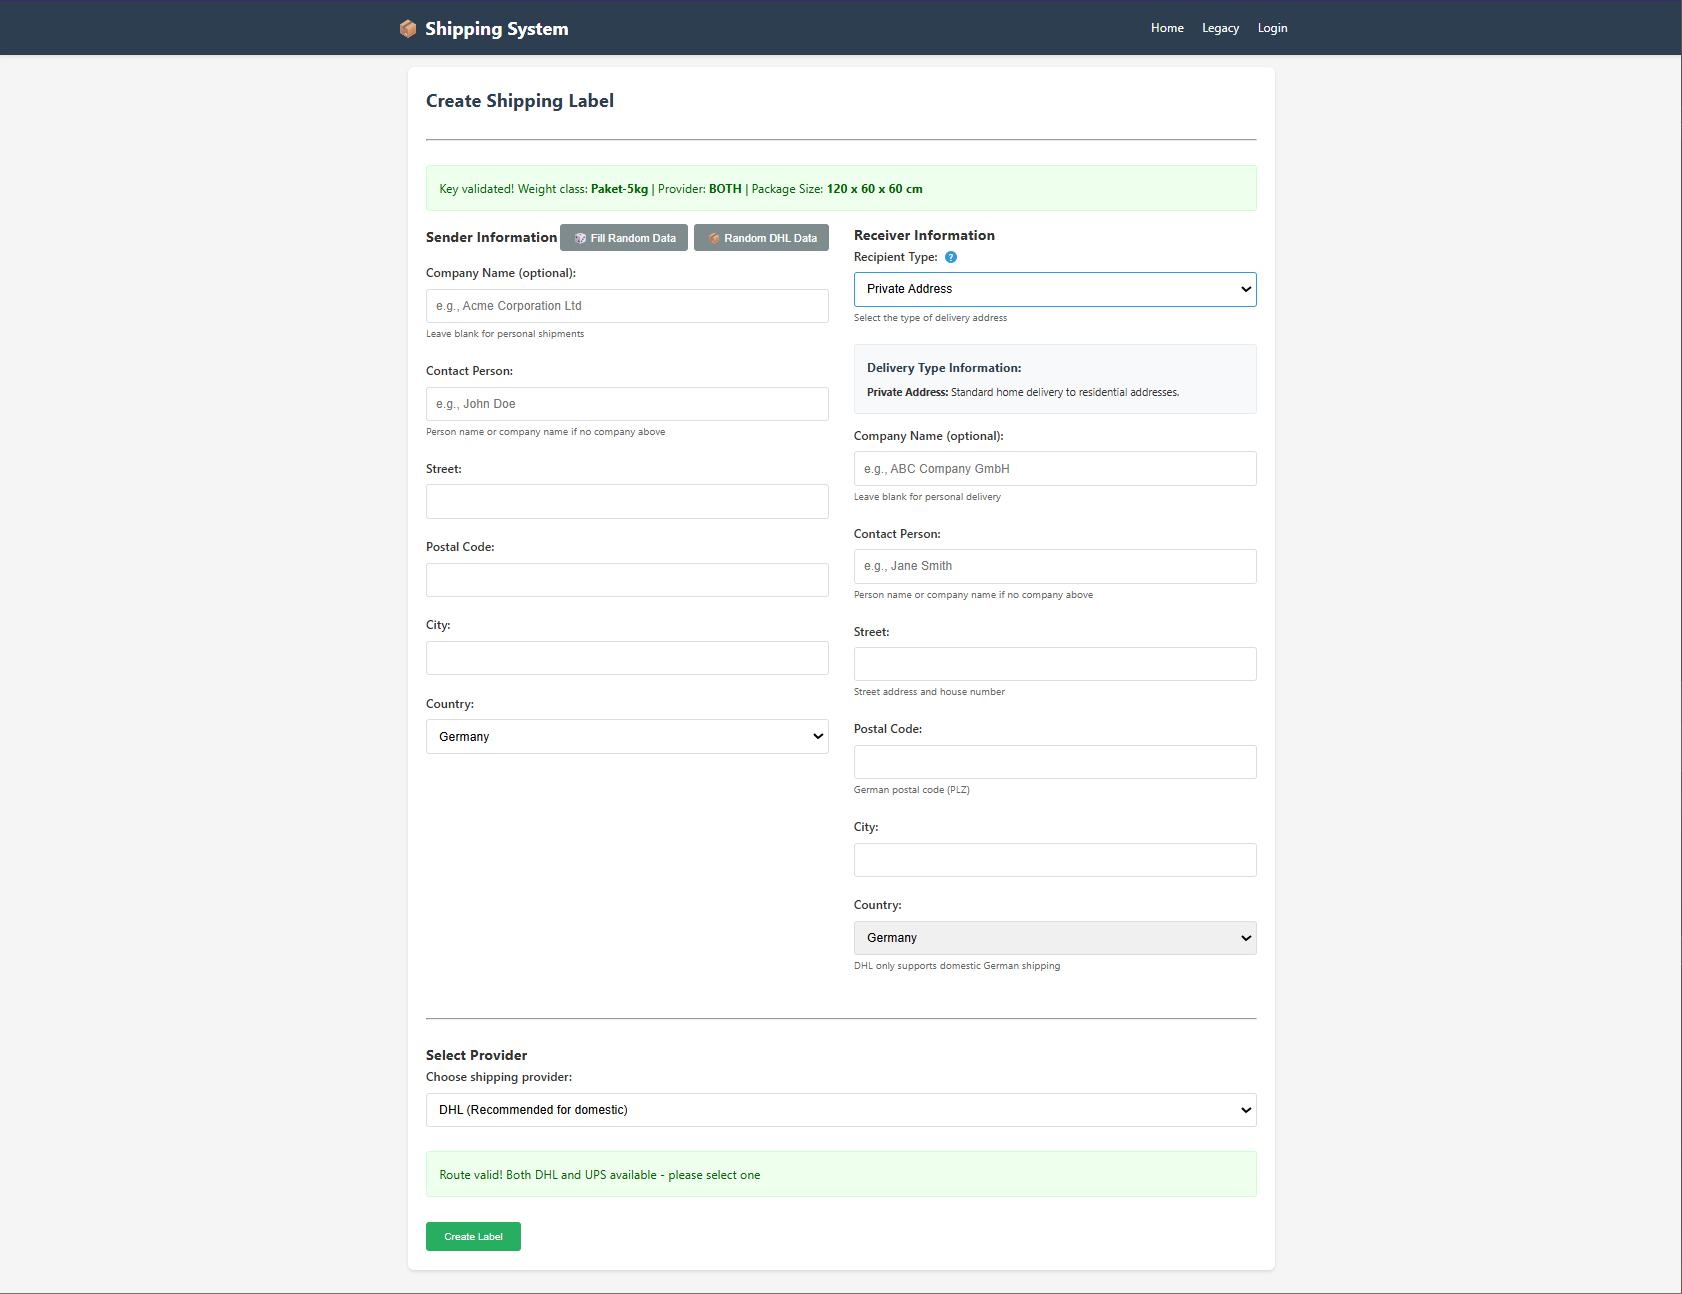1682x1294 pixels.
Task: Navigate to the Home menu item
Action: coord(1167,27)
